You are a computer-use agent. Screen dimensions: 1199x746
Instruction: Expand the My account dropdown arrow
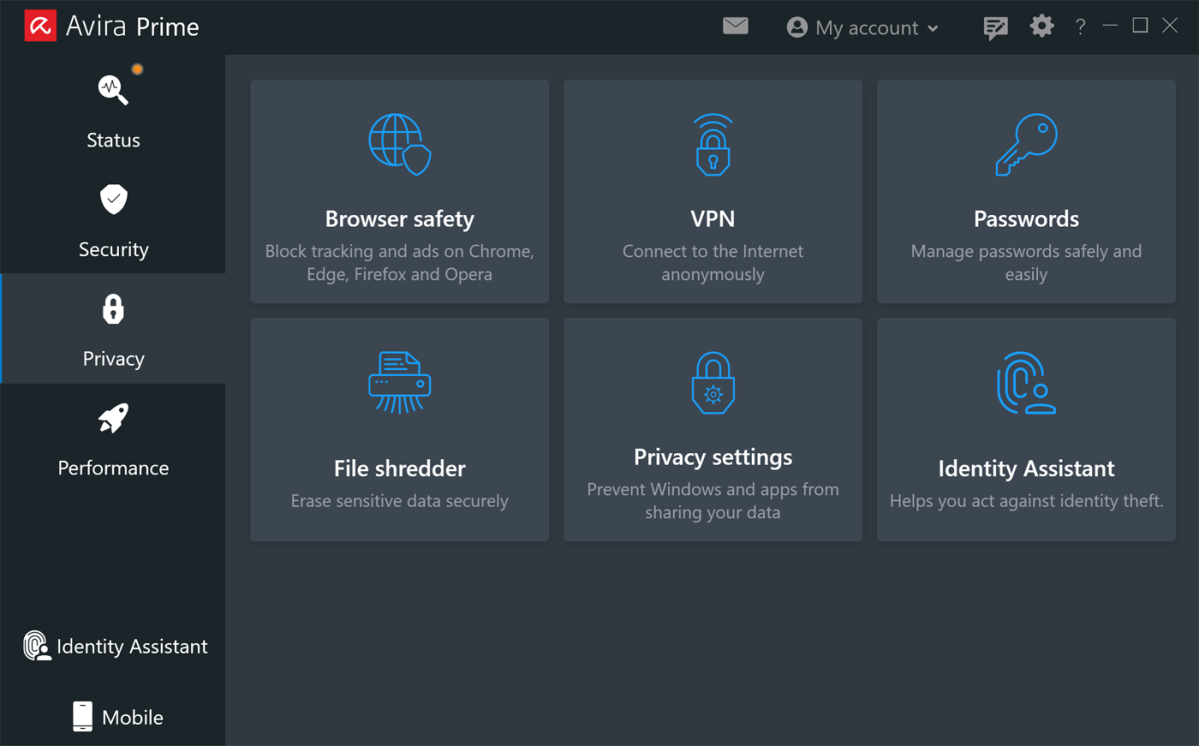click(x=933, y=28)
